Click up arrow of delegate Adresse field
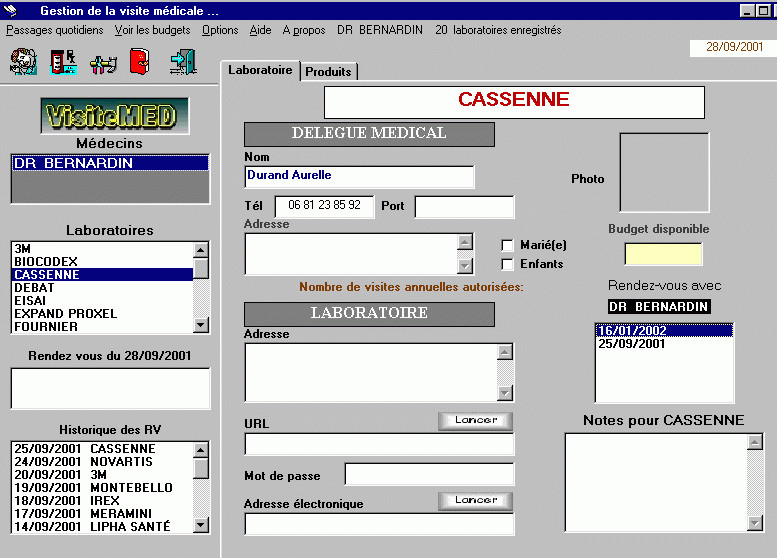This screenshot has height=558, width=777. [x=465, y=242]
